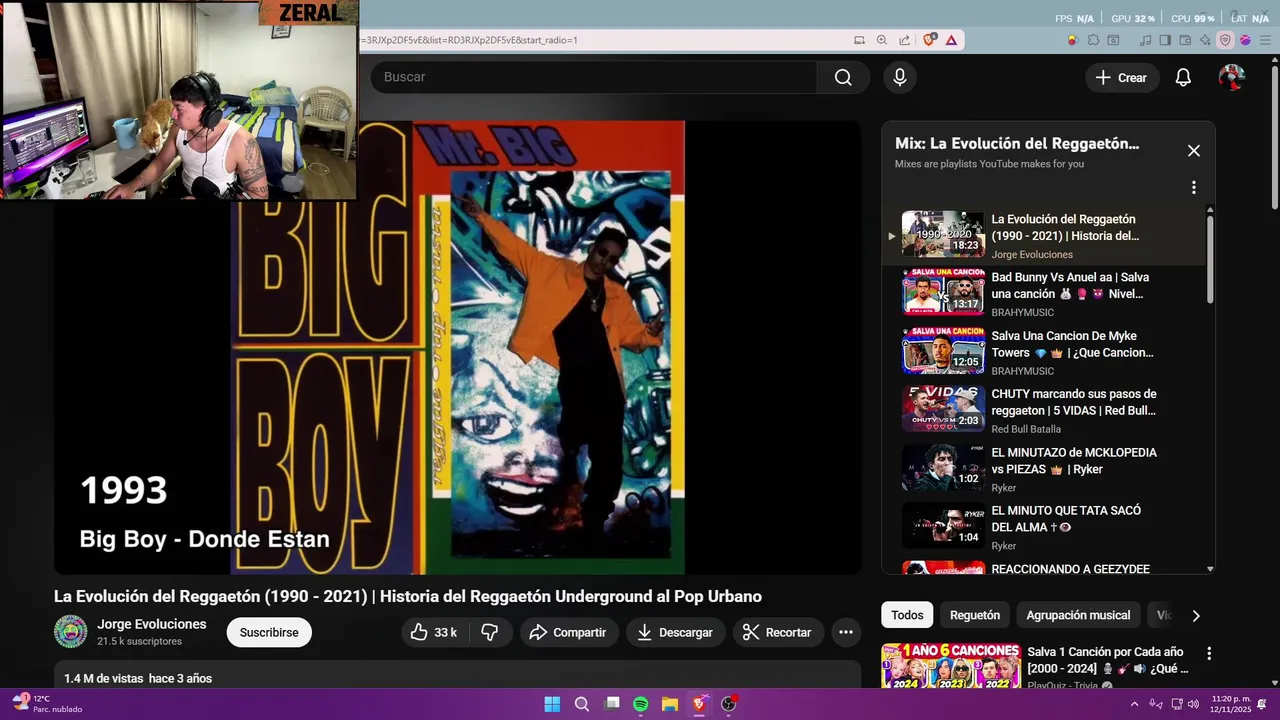The width and height of the screenshot is (1280, 720).
Task: Open OBS Studio from taskbar
Action: click(729, 704)
